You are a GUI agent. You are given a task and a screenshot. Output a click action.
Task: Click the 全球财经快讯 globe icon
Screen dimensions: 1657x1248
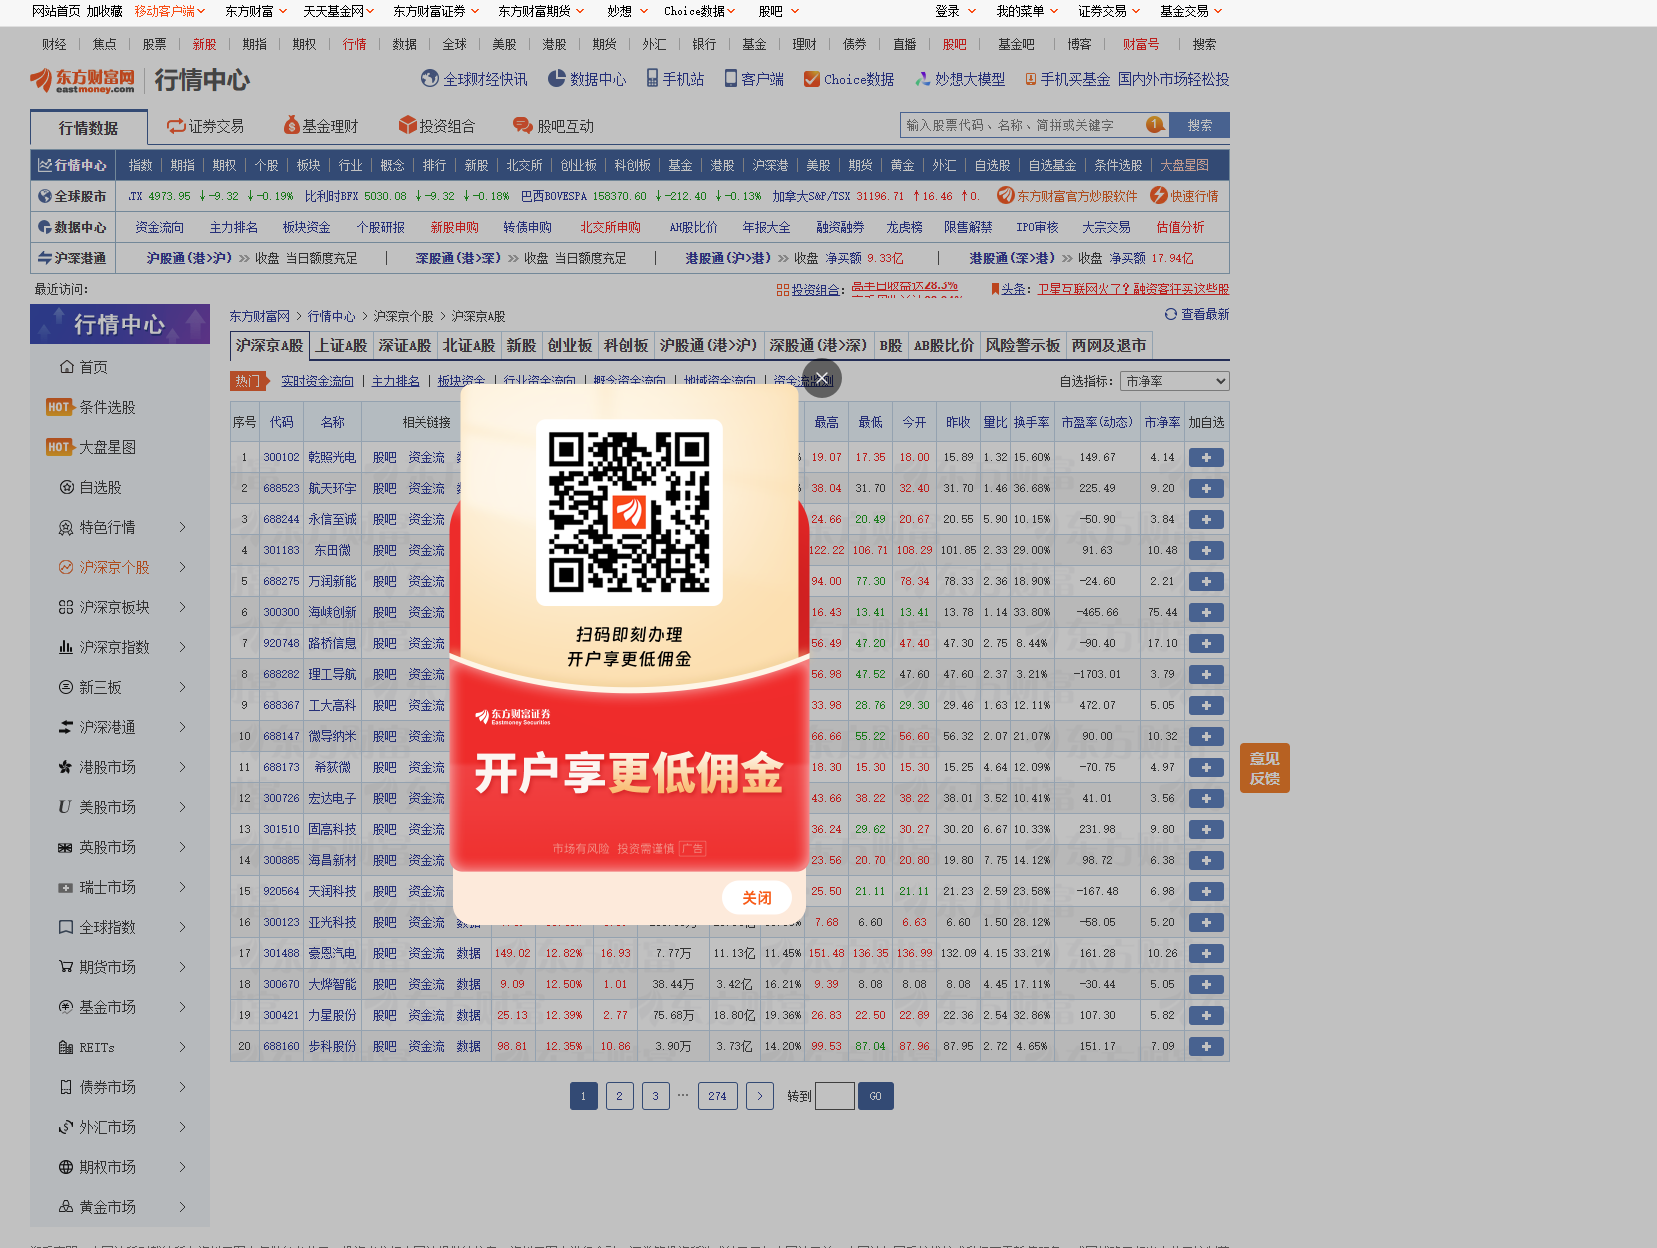(x=430, y=78)
